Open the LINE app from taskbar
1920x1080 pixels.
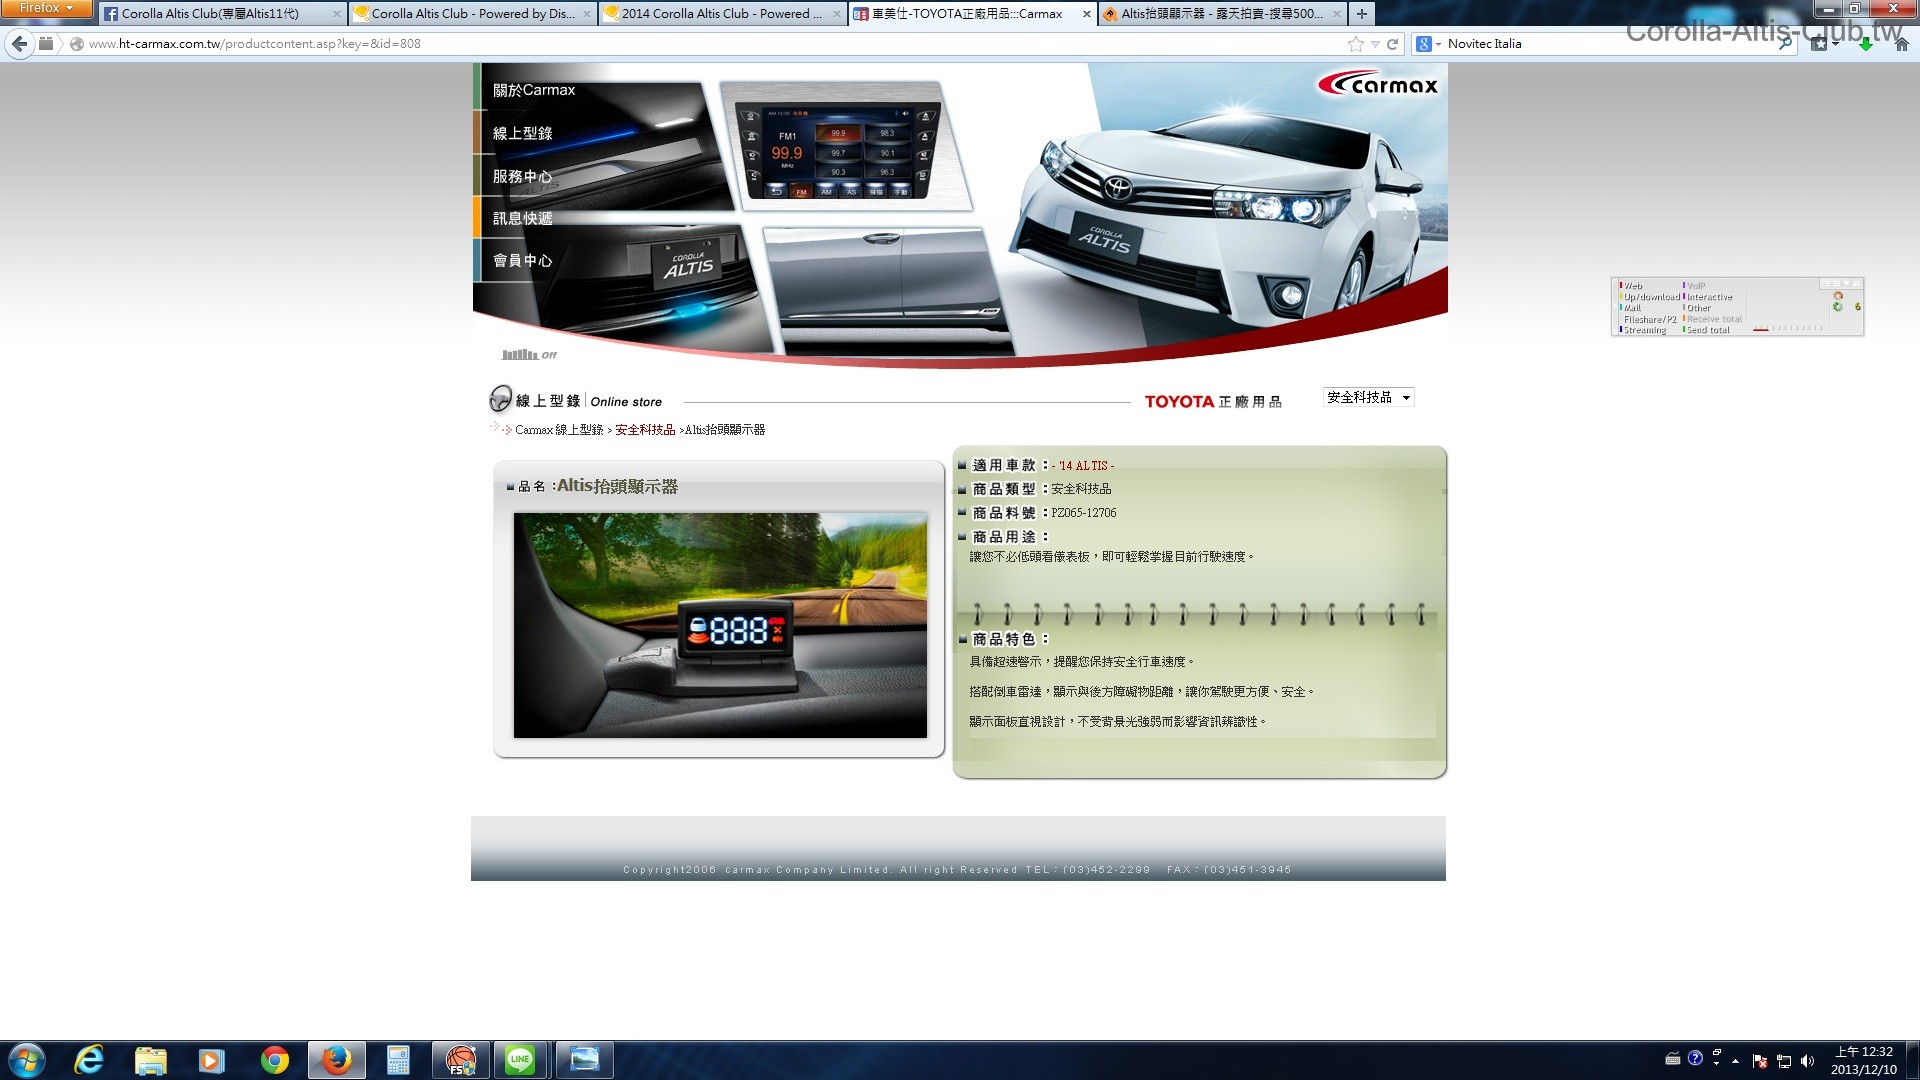pyautogui.click(x=521, y=1060)
